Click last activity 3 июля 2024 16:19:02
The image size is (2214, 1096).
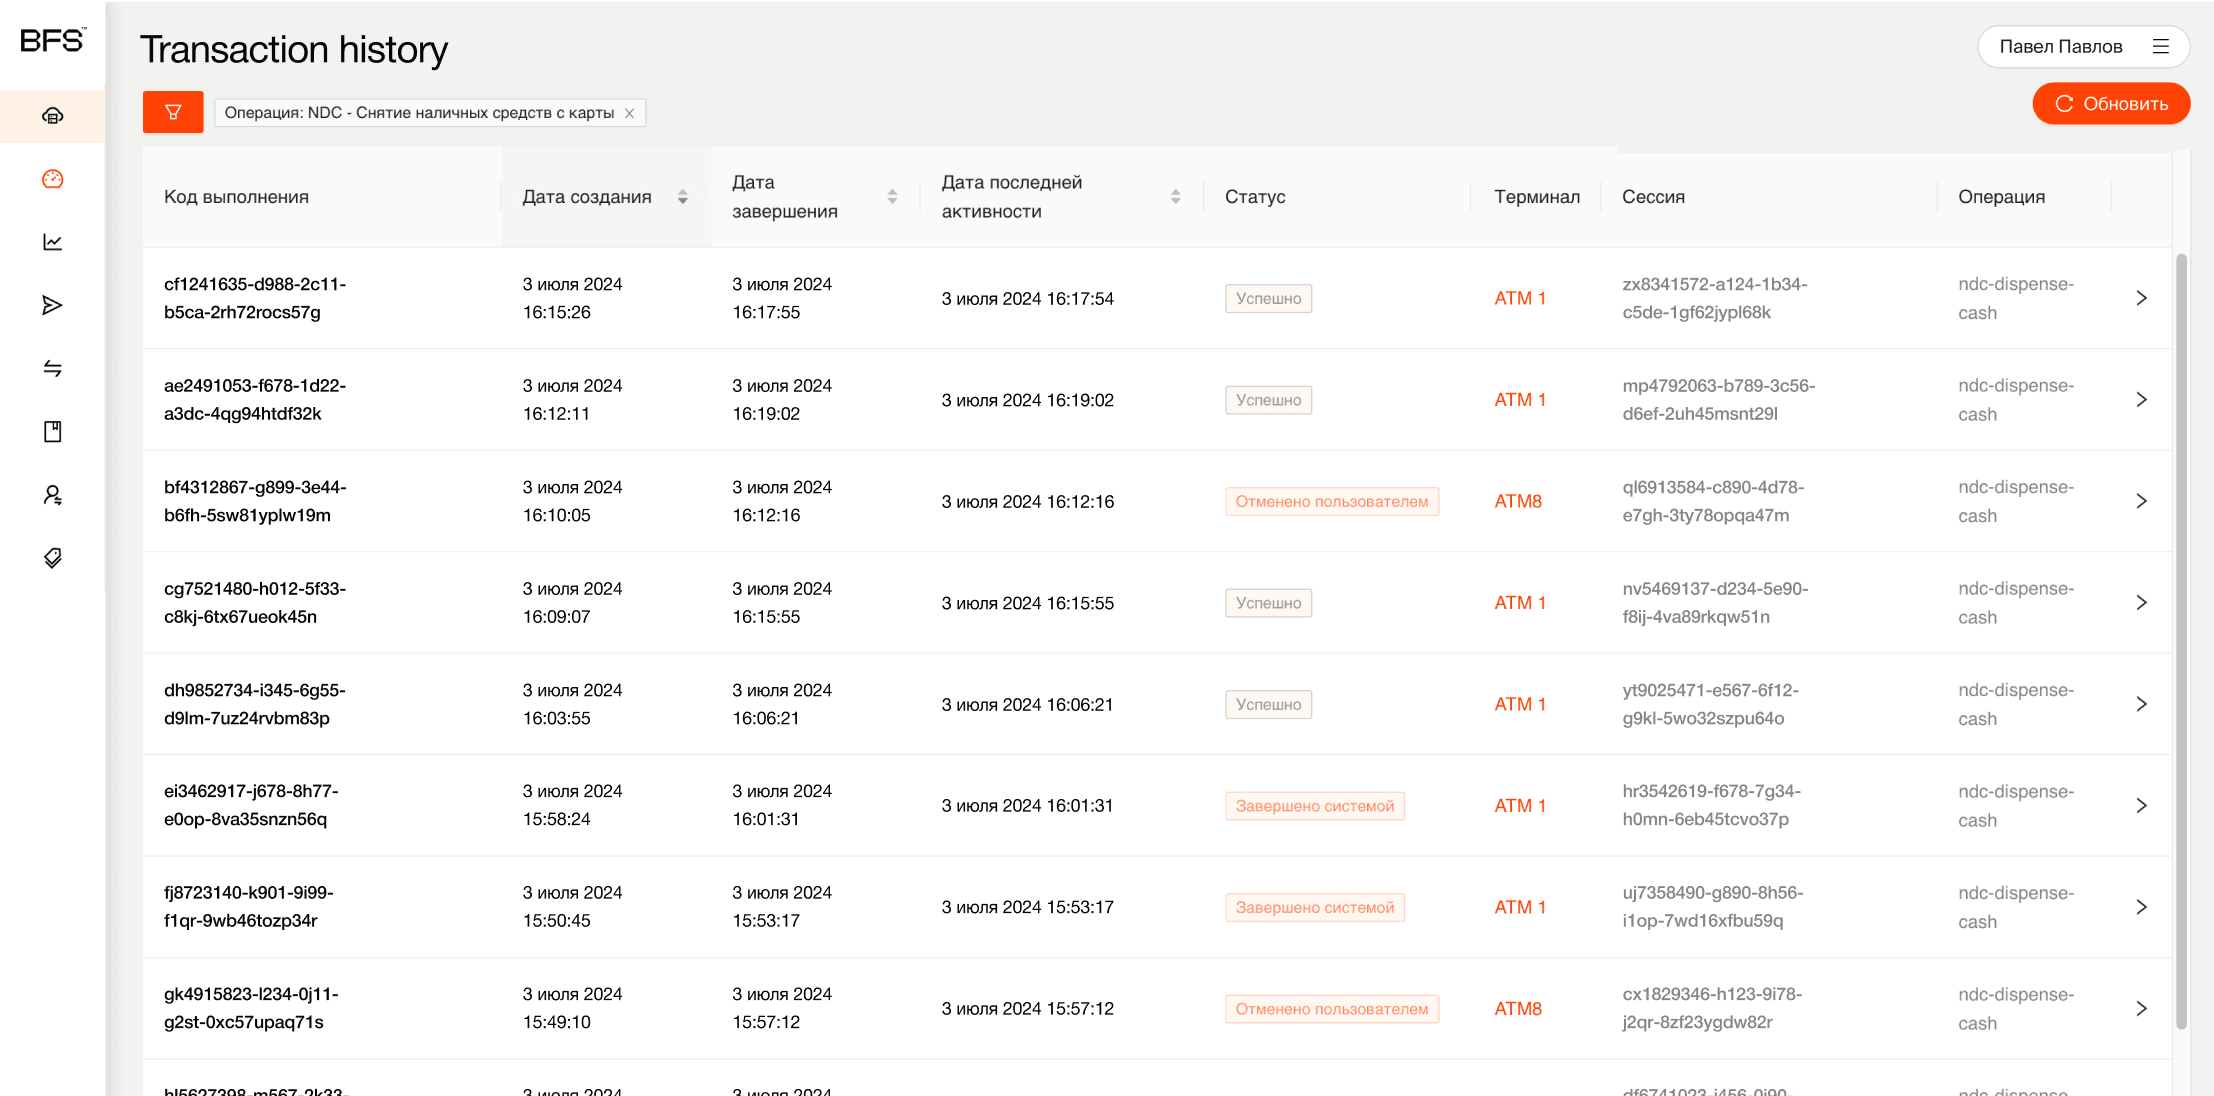[1027, 400]
